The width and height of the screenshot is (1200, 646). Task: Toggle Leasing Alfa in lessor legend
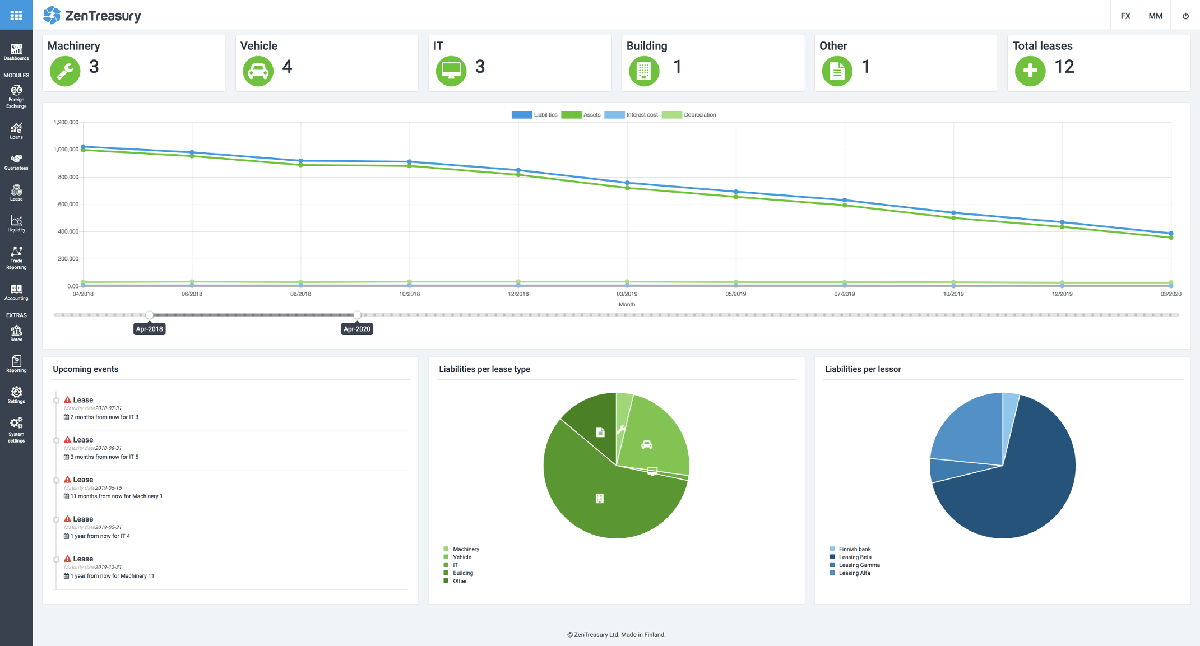coord(849,573)
